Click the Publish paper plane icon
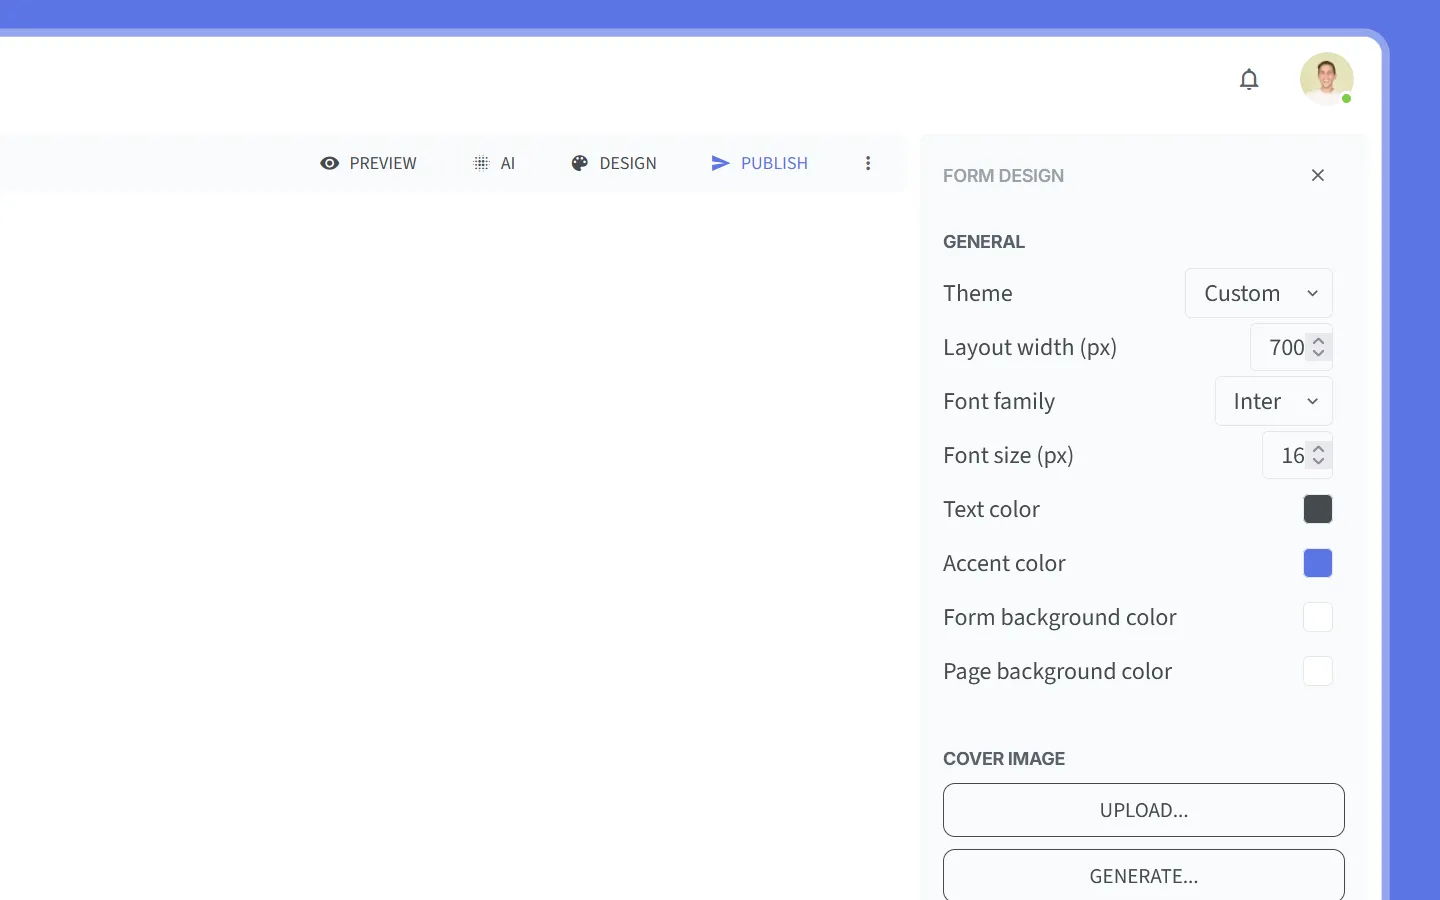This screenshot has height=900, width=1440. (x=720, y=163)
